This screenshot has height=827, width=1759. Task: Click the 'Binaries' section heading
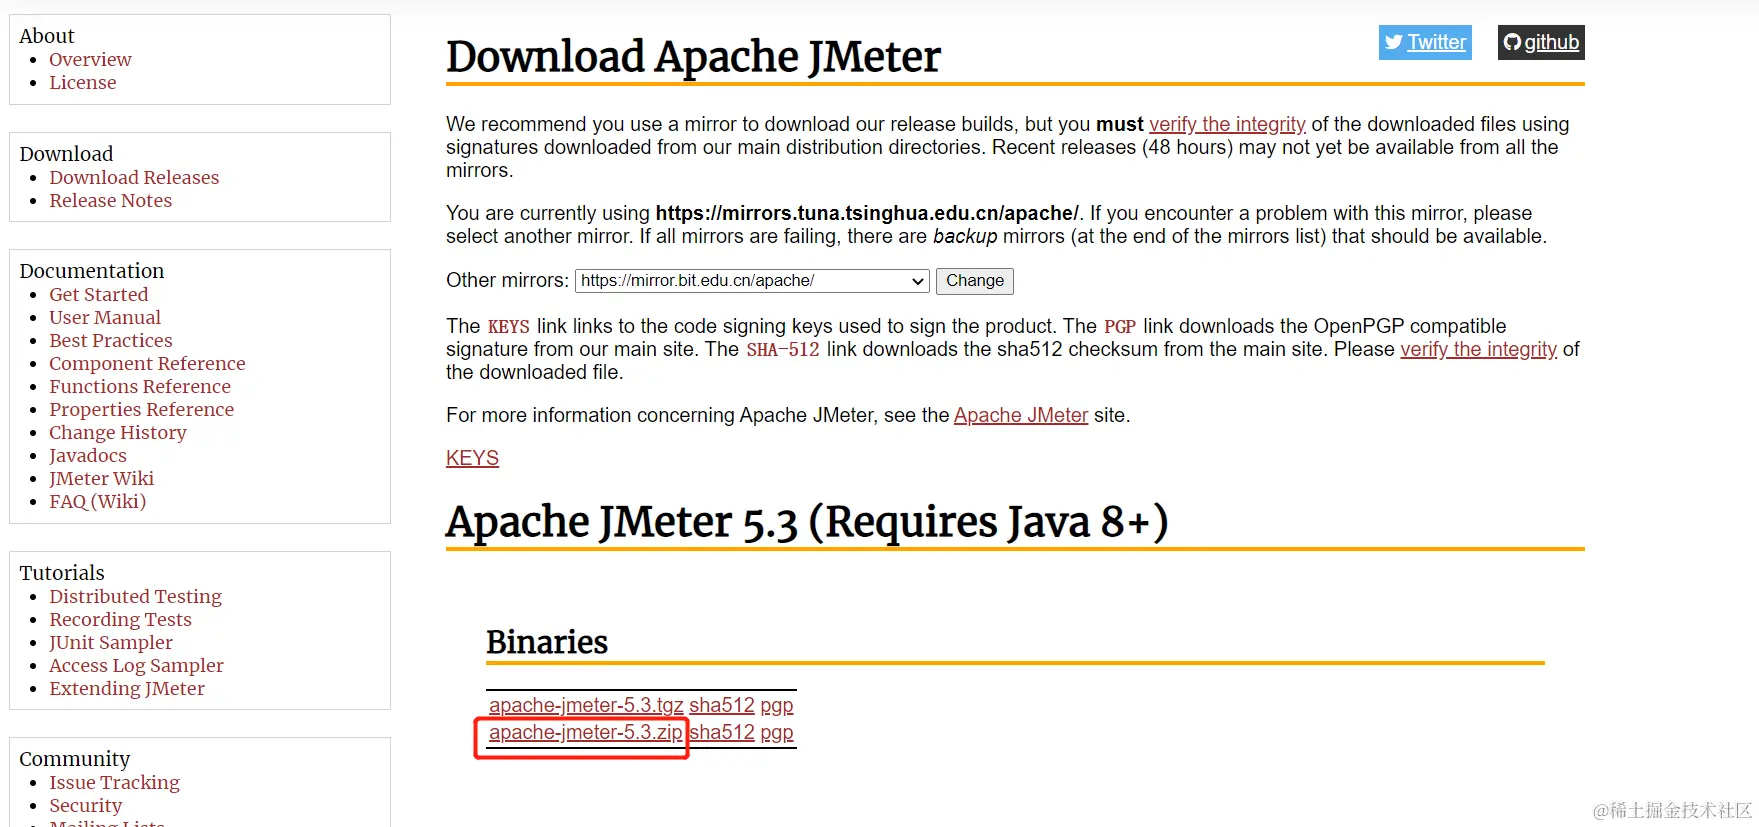point(547,642)
